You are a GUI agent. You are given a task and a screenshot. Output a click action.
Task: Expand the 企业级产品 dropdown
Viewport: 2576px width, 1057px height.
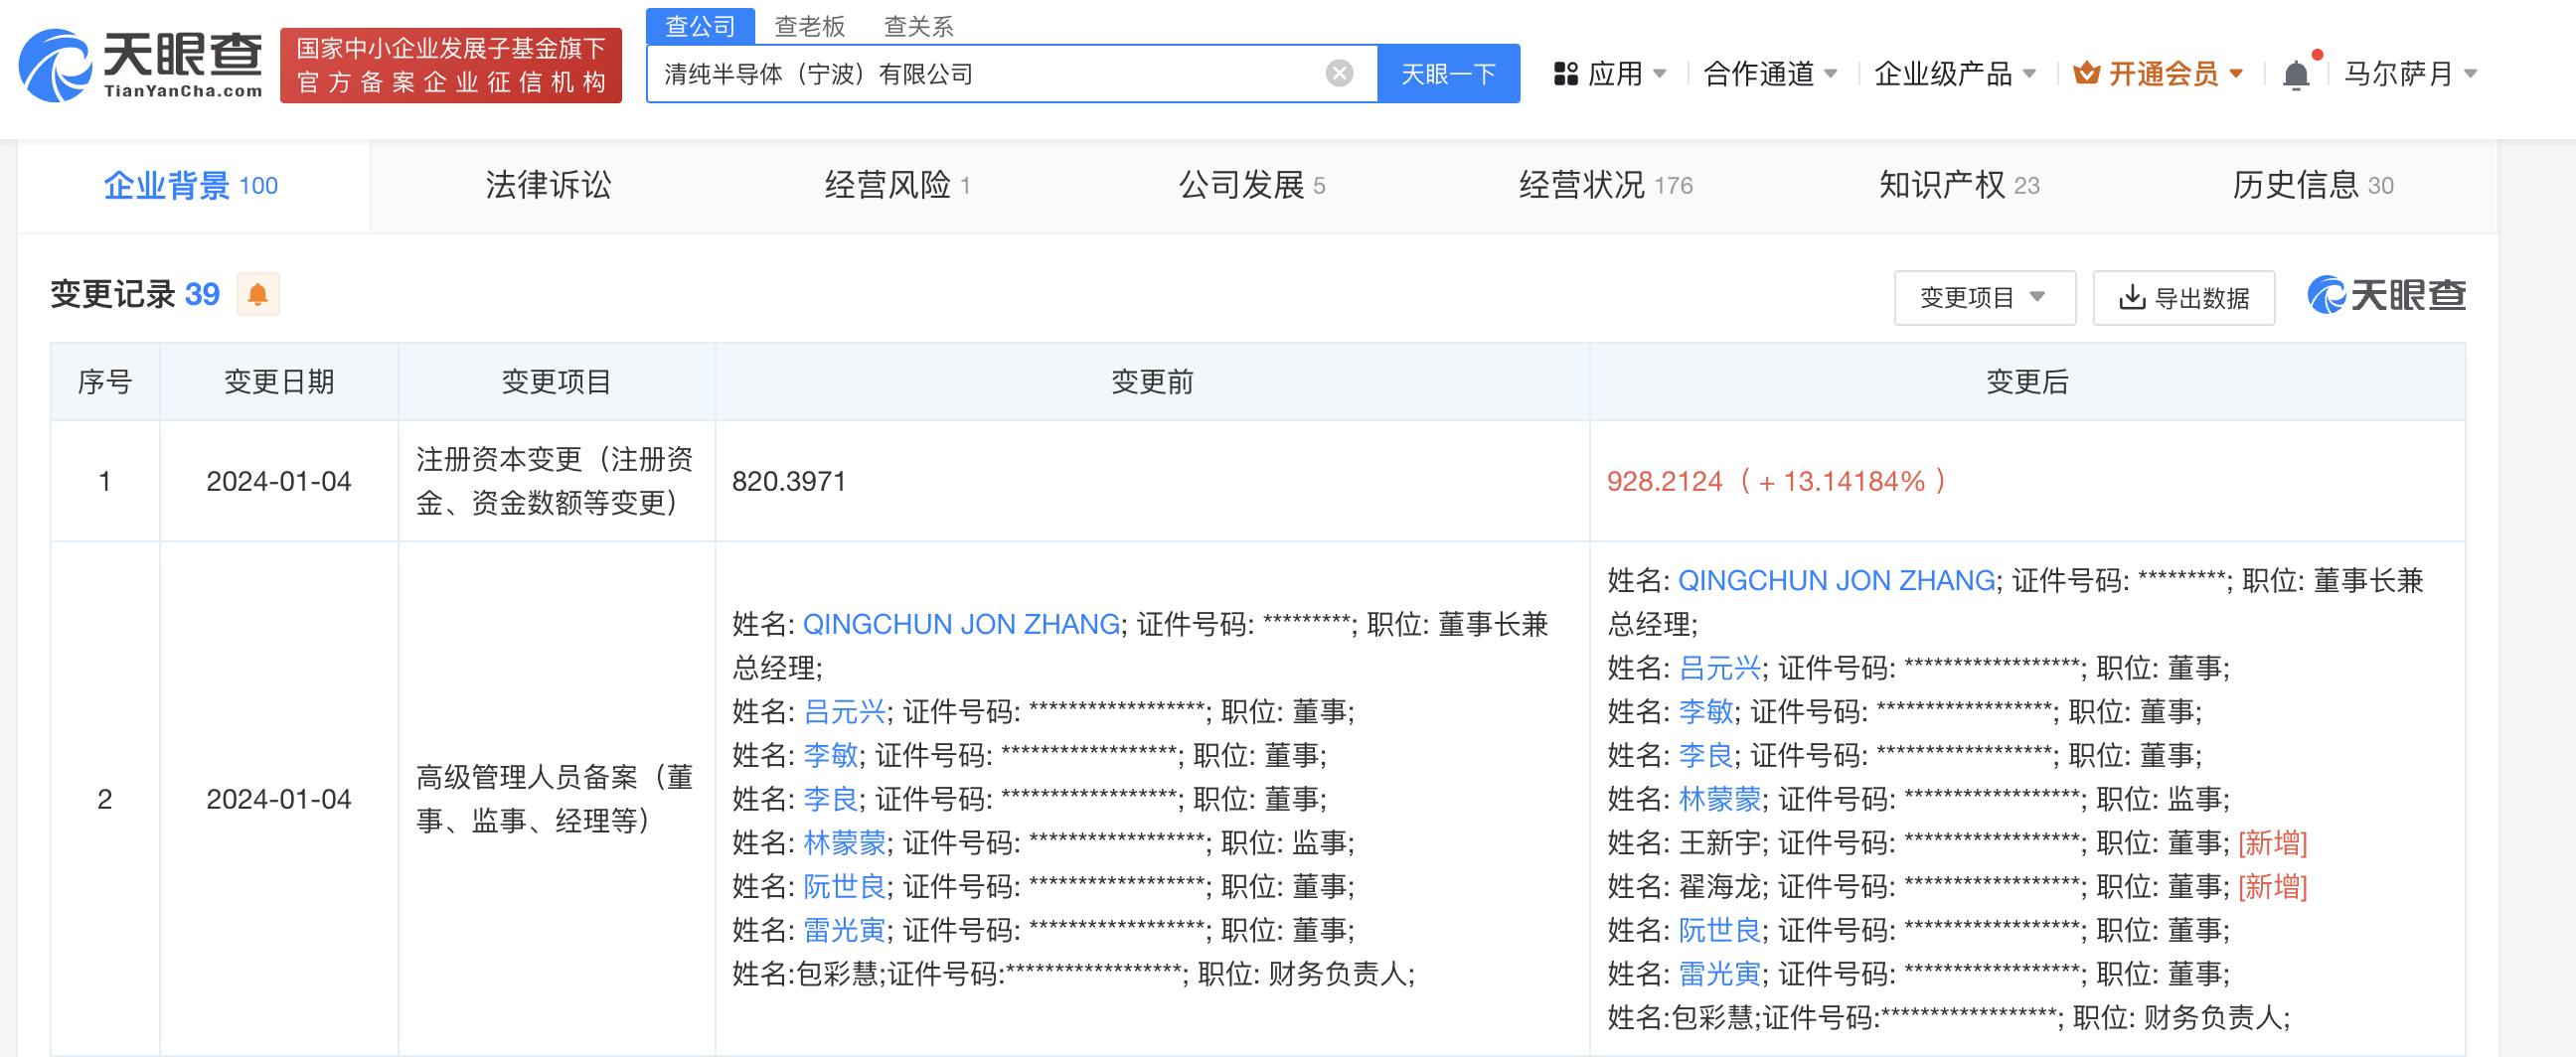pyautogui.click(x=1954, y=74)
